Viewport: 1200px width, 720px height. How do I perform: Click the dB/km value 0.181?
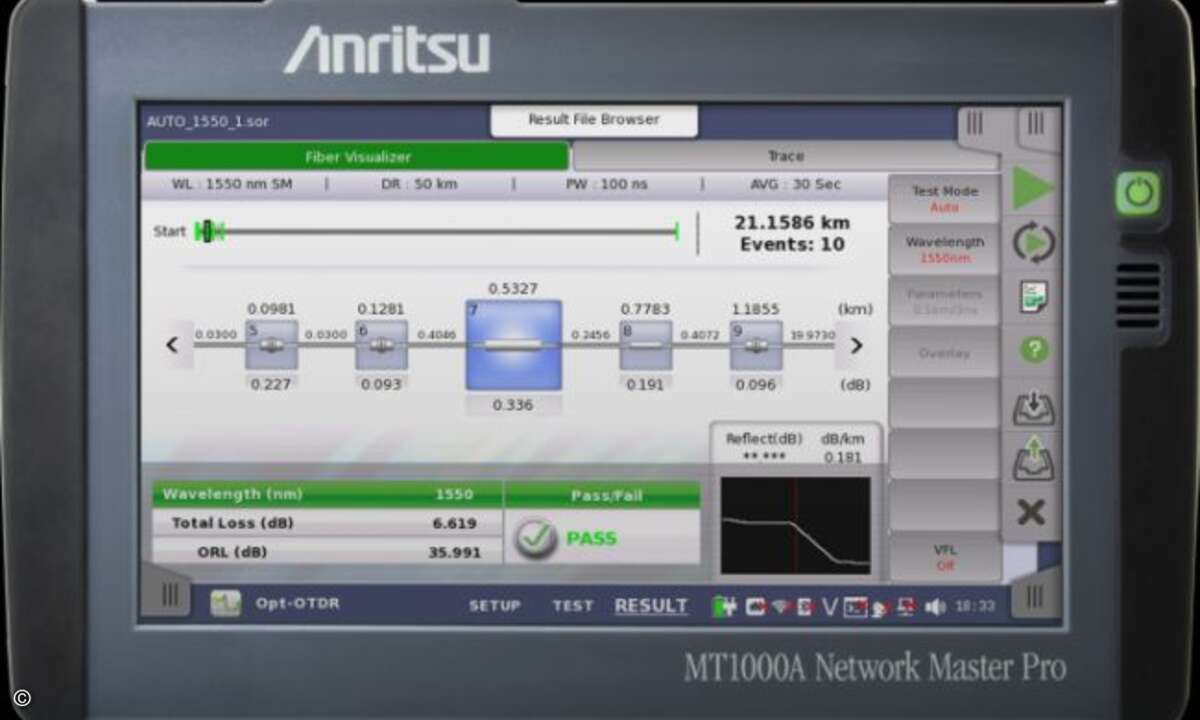click(843, 458)
